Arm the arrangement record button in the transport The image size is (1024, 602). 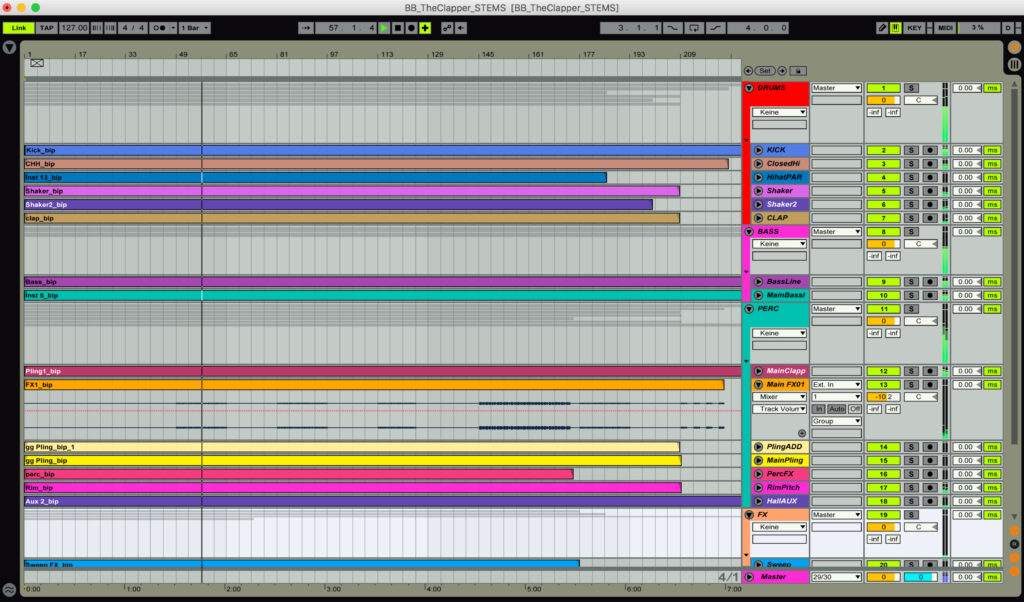click(411, 28)
